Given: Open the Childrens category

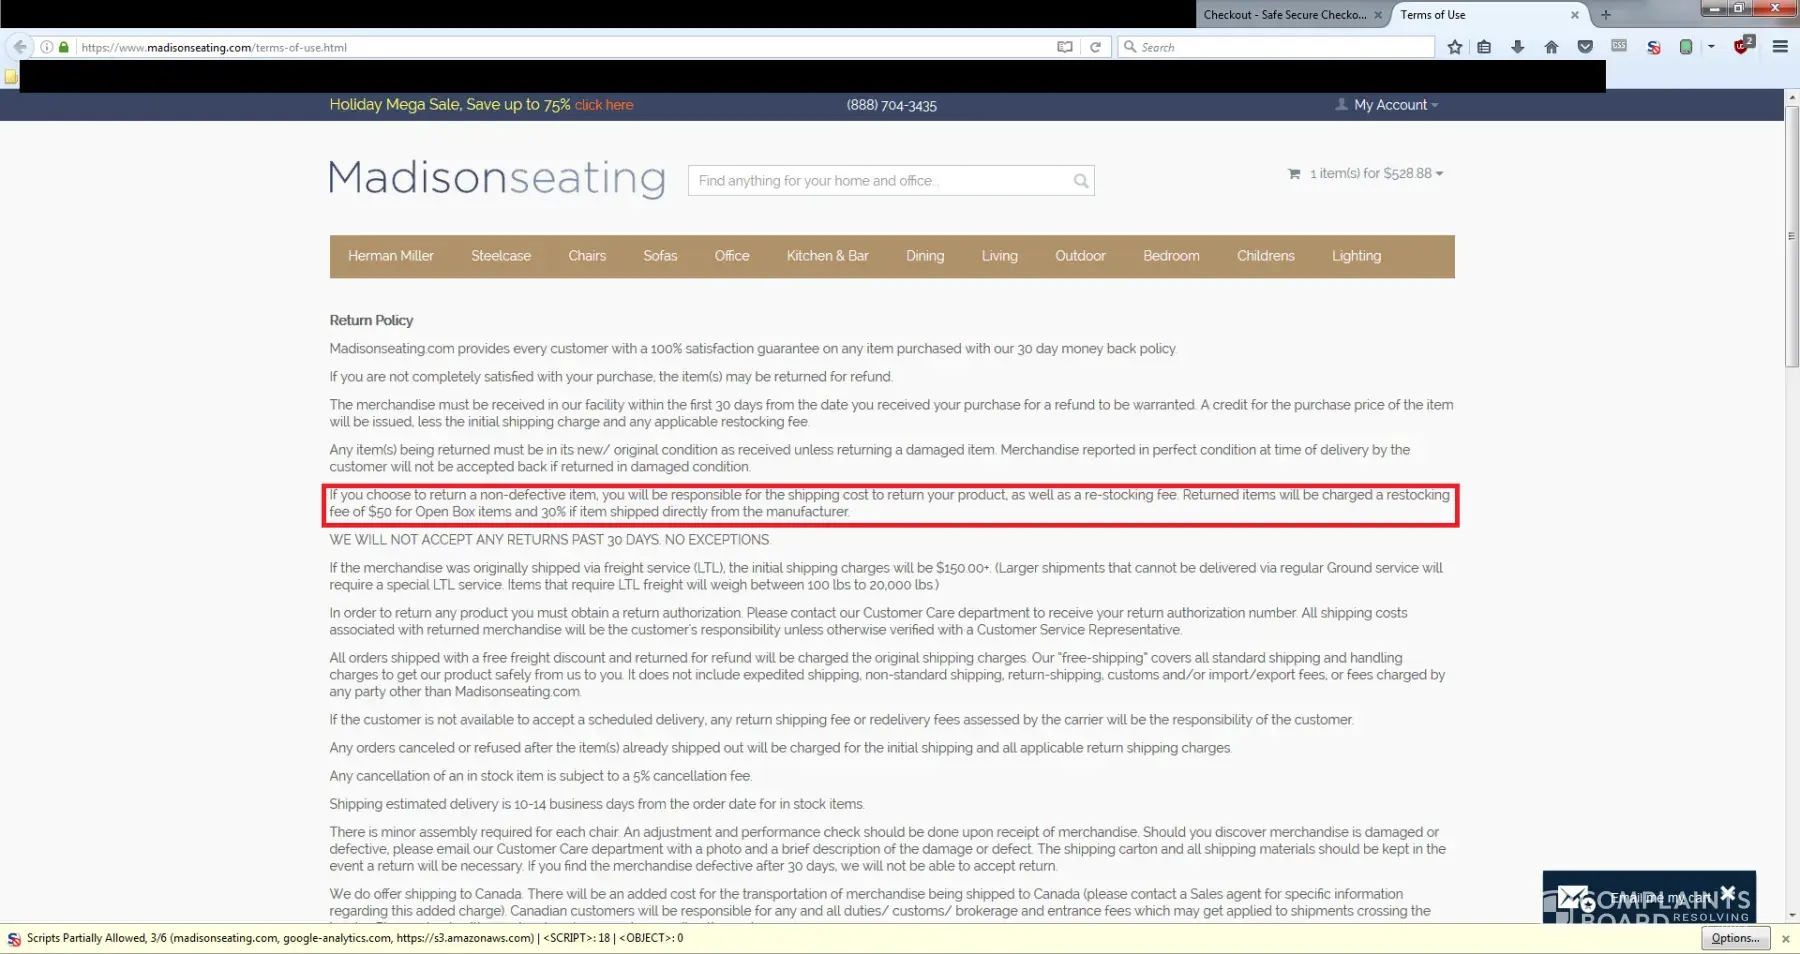Looking at the screenshot, I should 1266,256.
